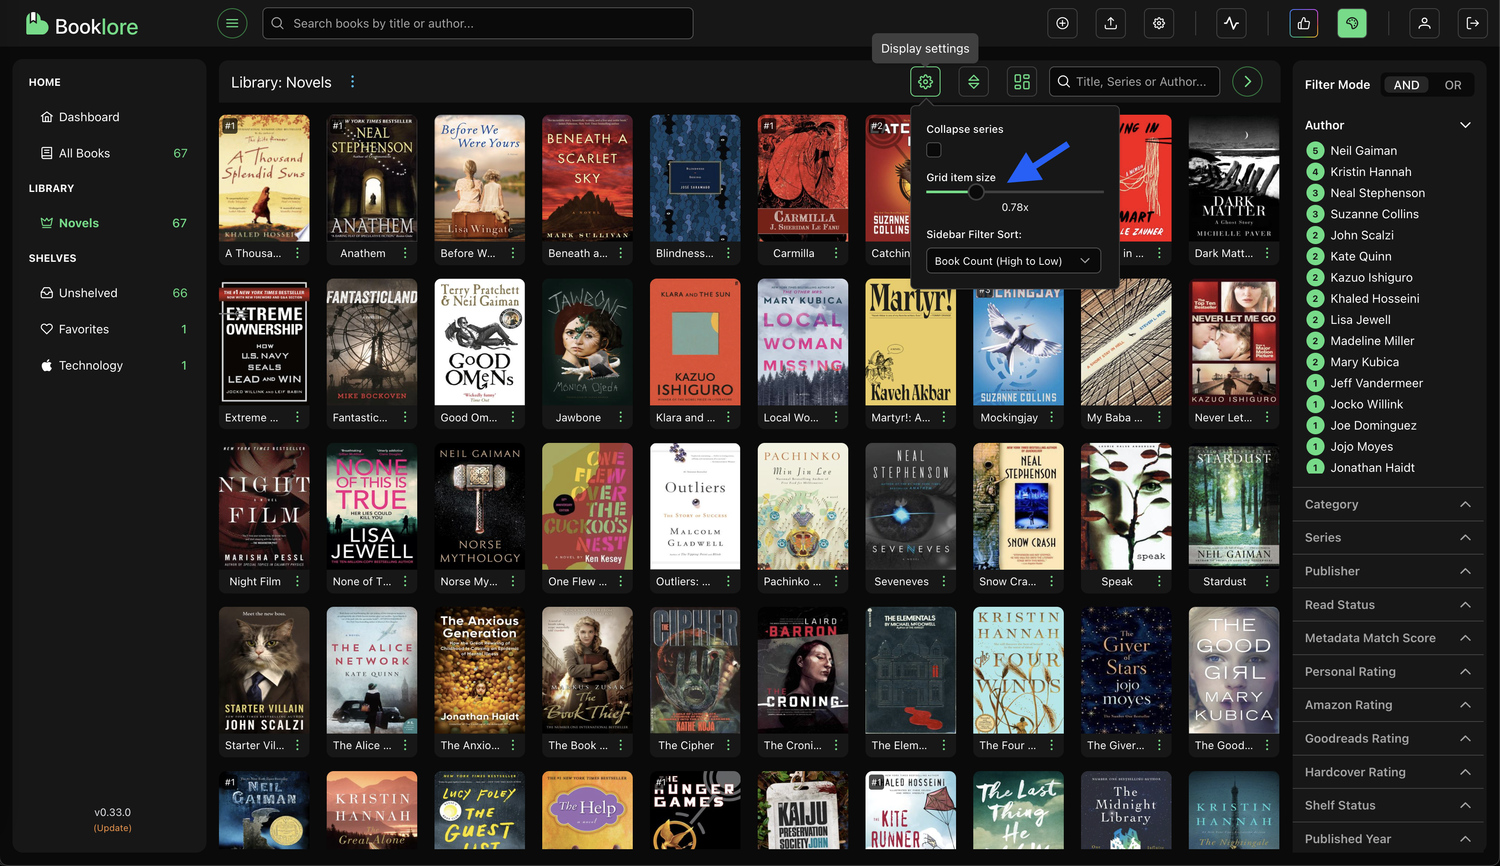Open Dashboard in the sidebar
This screenshot has width=1500, height=866.
(x=89, y=117)
